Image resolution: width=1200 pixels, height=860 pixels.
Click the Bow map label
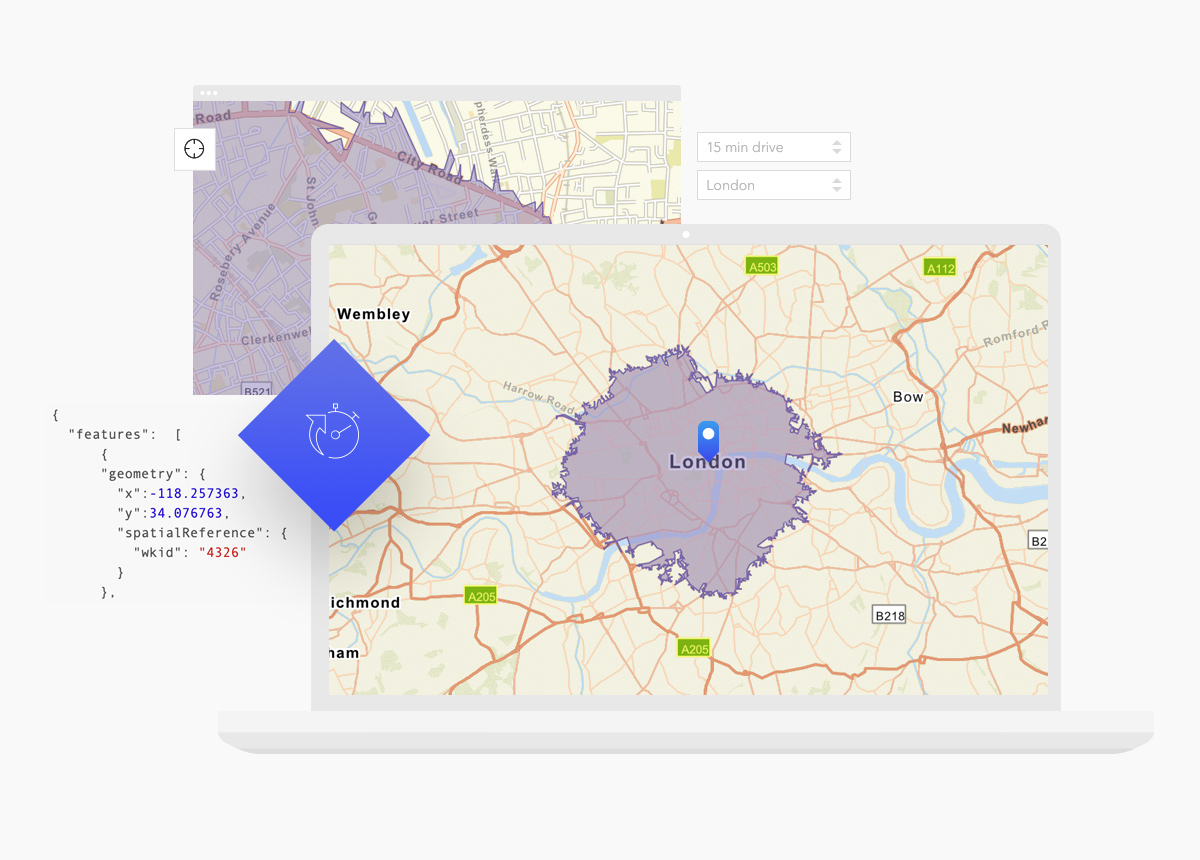coord(908,397)
